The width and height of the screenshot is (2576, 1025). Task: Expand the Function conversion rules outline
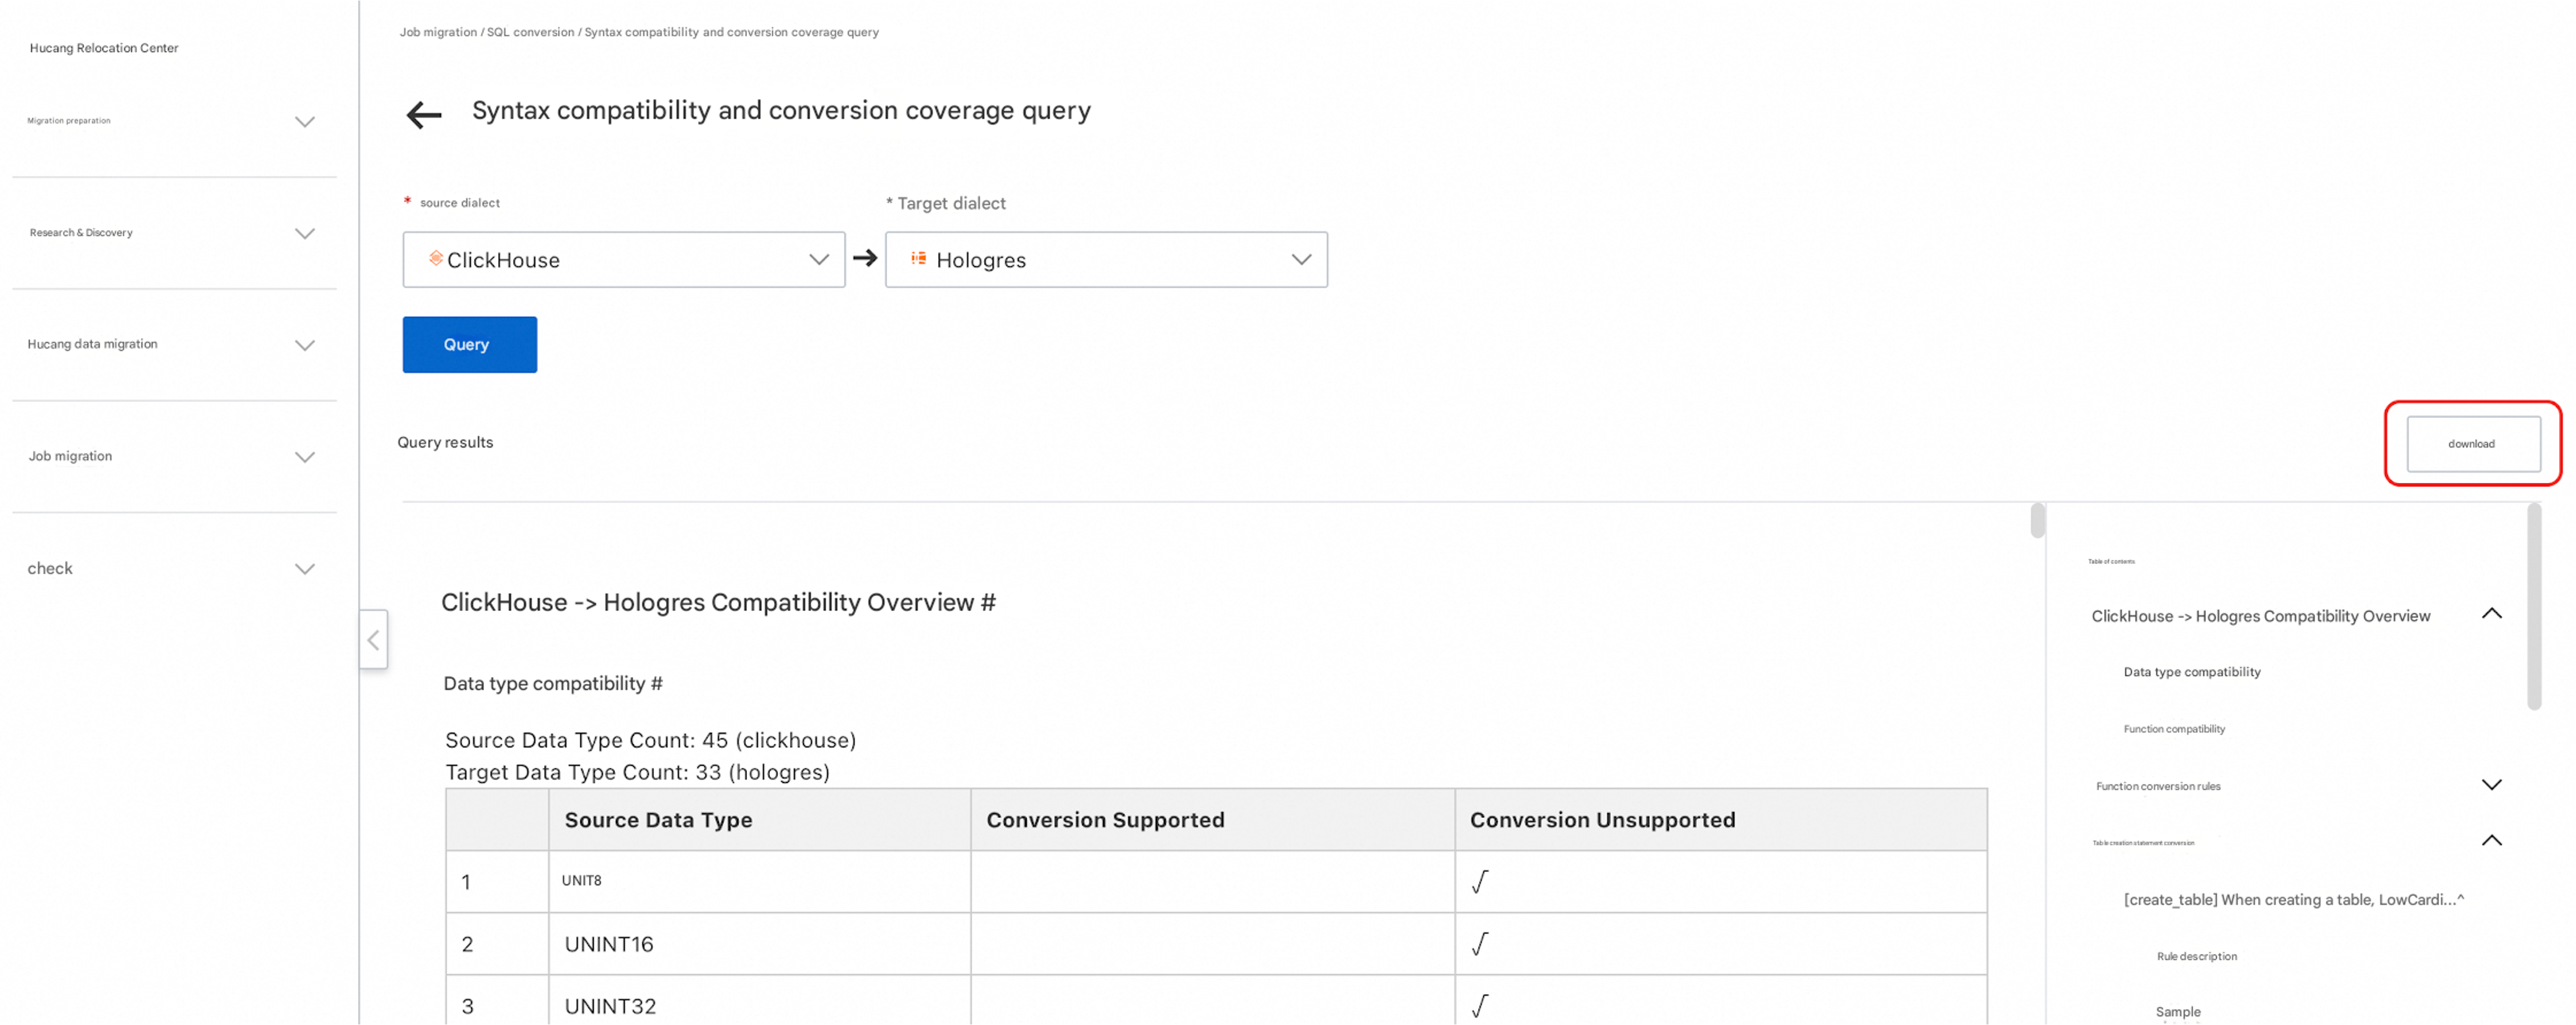click(x=2491, y=785)
